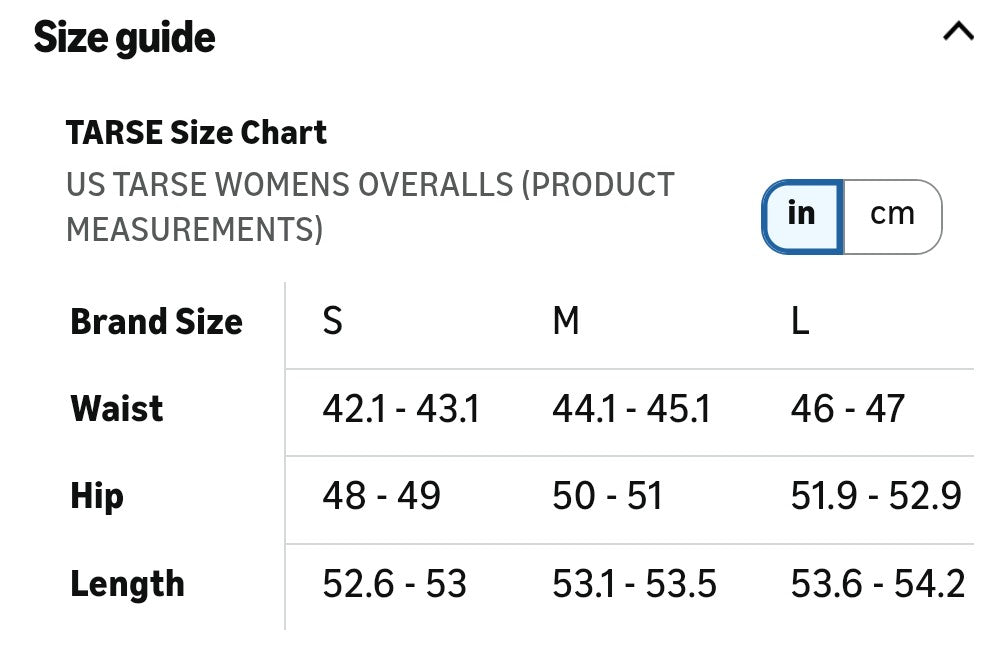The height and width of the screenshot is (645, 1008).
Task: Select the hip value 50 - 51
Action: pyautogui.click(x=607, y=496)
